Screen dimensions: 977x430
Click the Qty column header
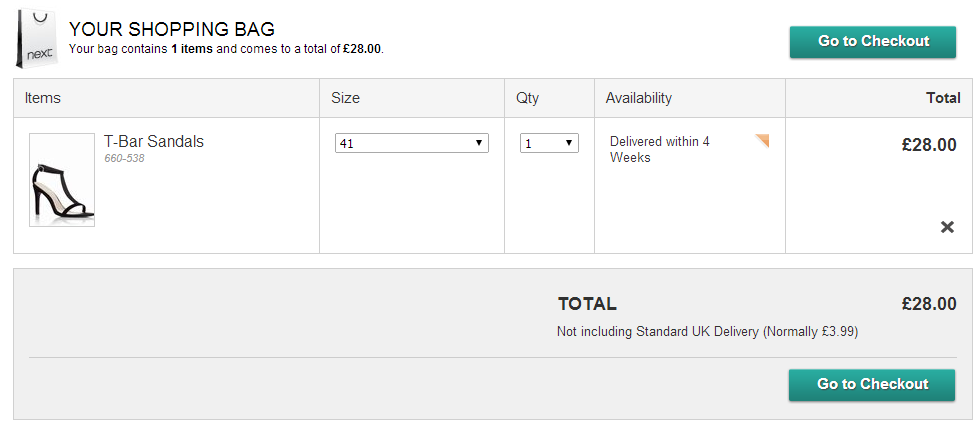coord(527,98)
